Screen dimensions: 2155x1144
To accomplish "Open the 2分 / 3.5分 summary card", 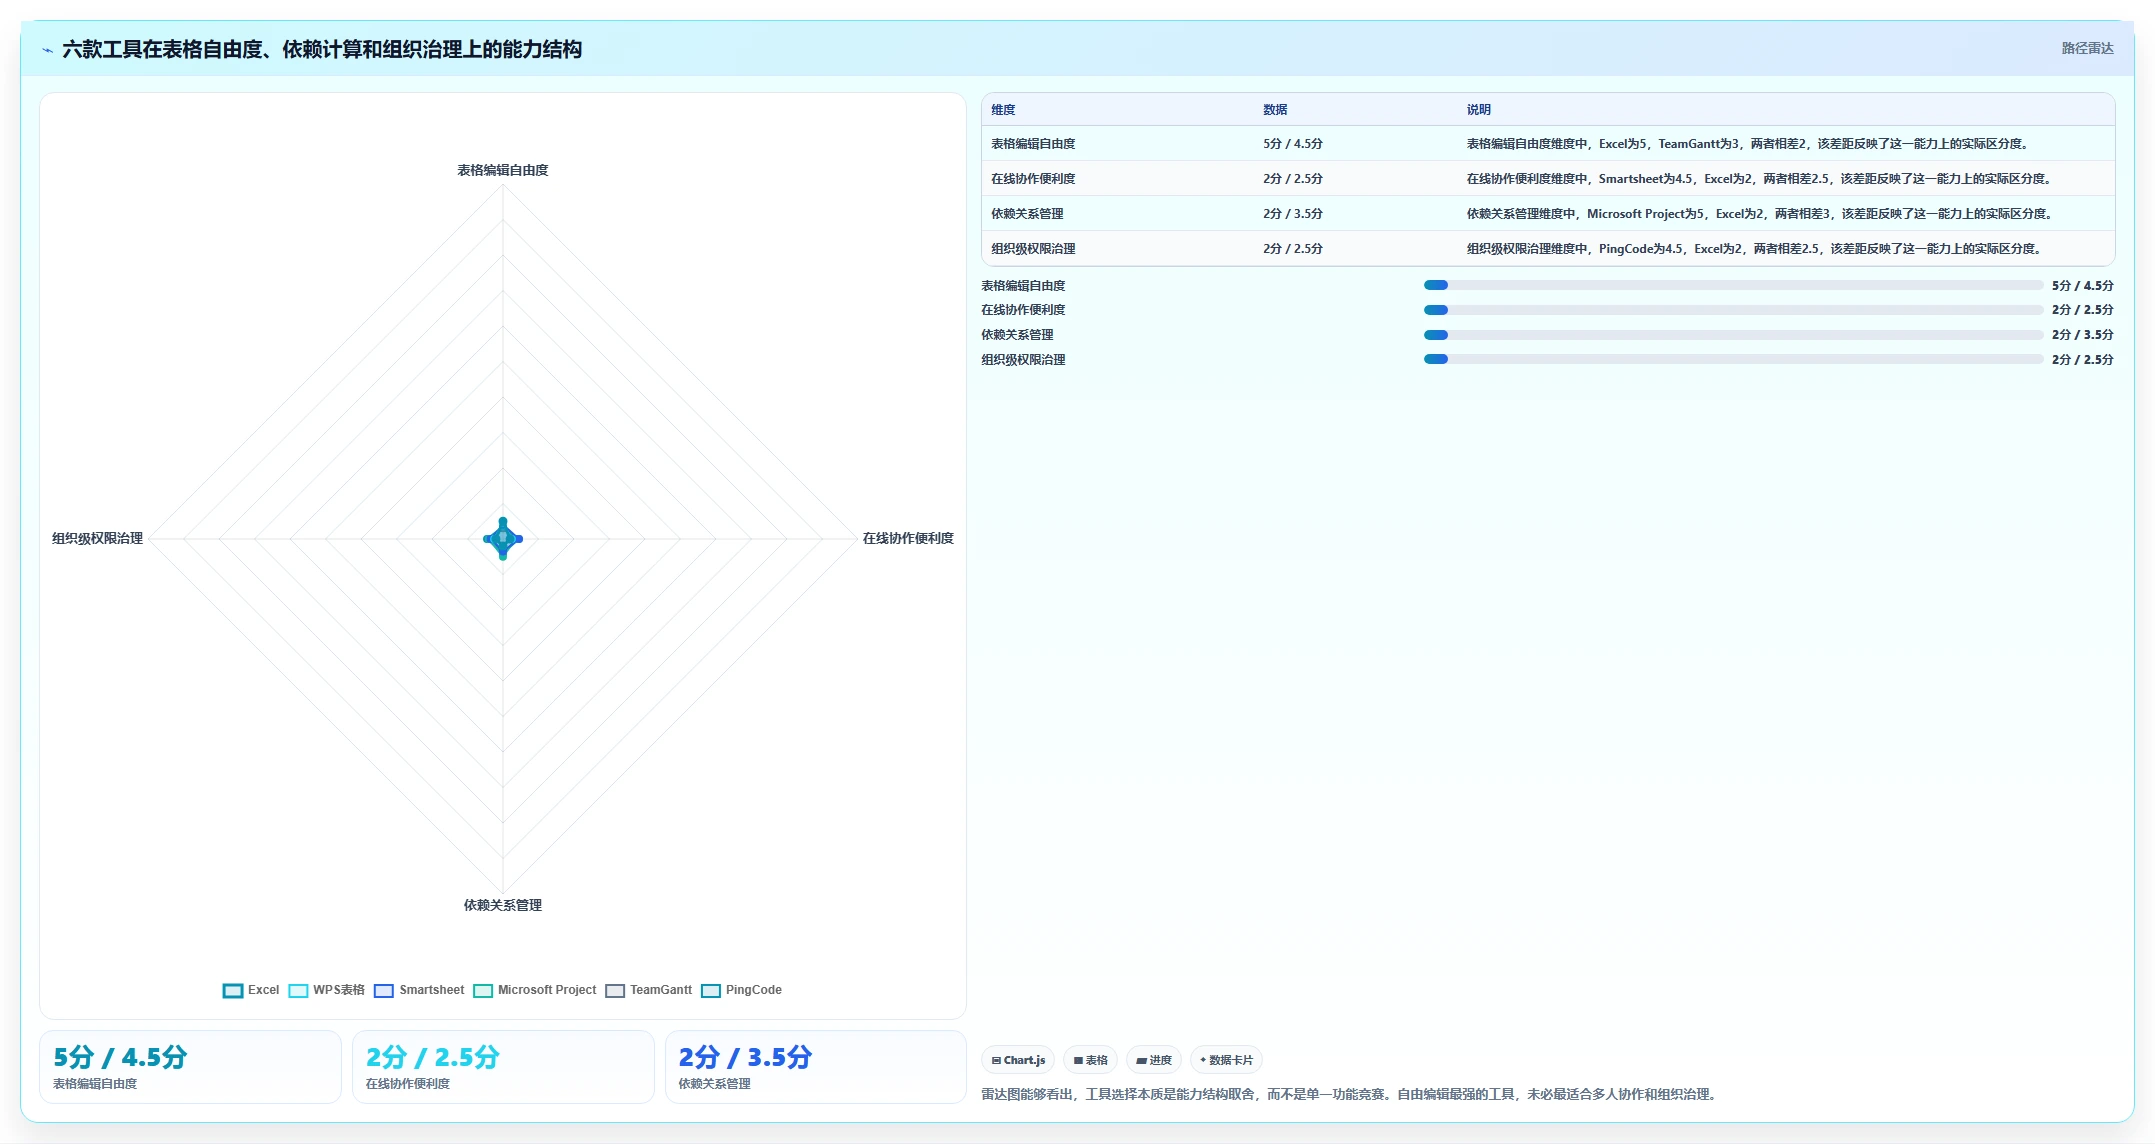I will (816, 1067).
